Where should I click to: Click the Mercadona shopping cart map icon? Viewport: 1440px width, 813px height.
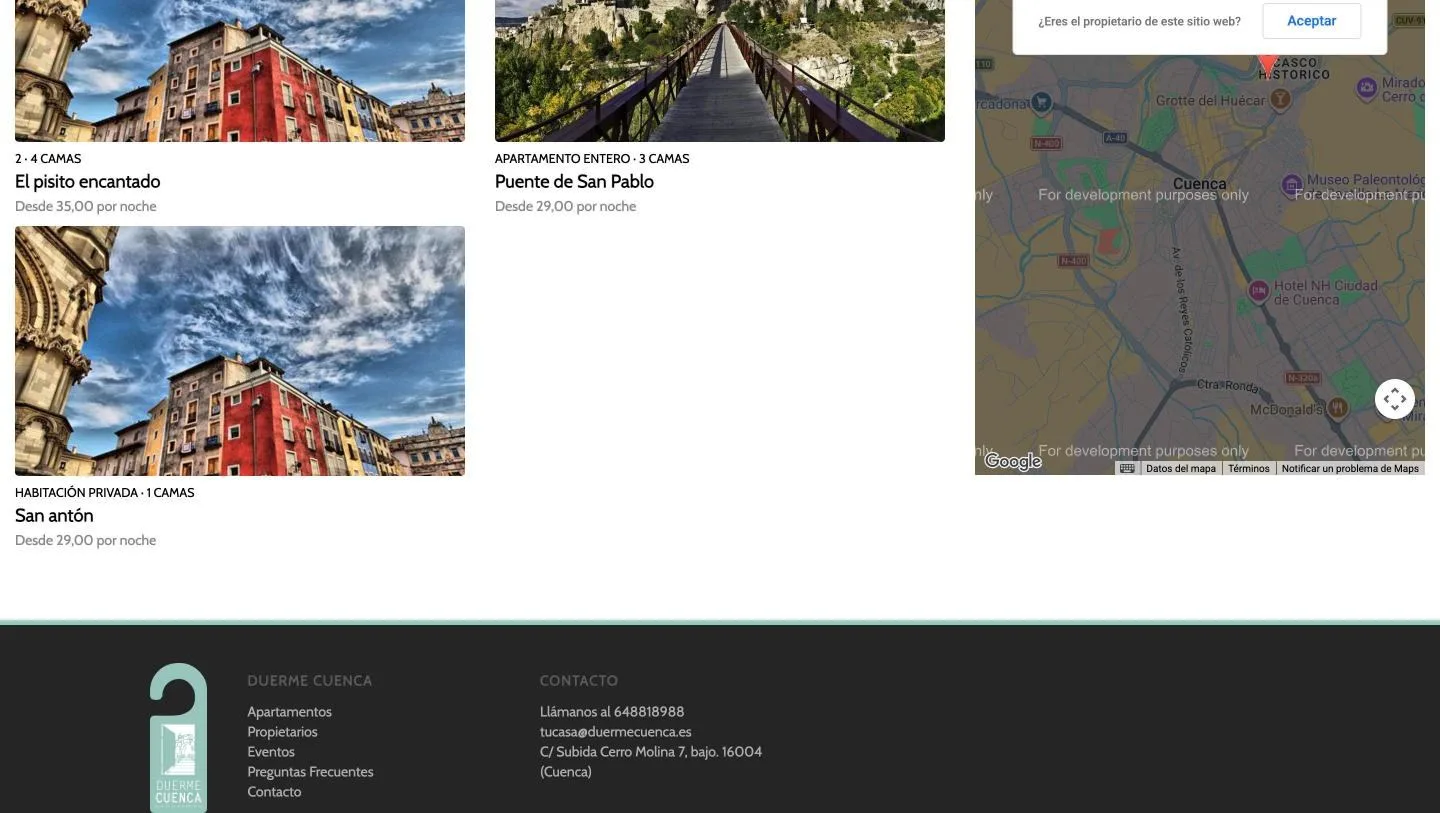(1042, 101)
